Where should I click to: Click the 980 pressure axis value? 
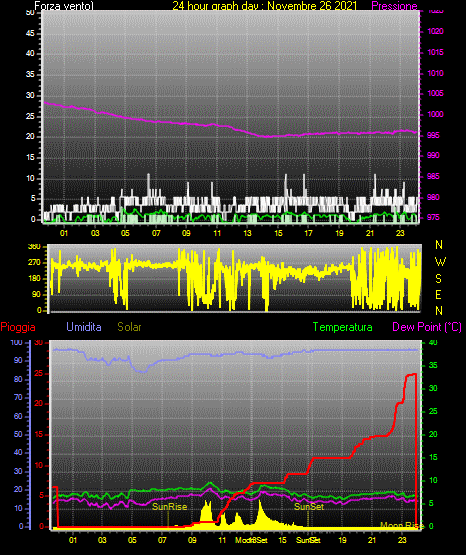pos(433,197)
